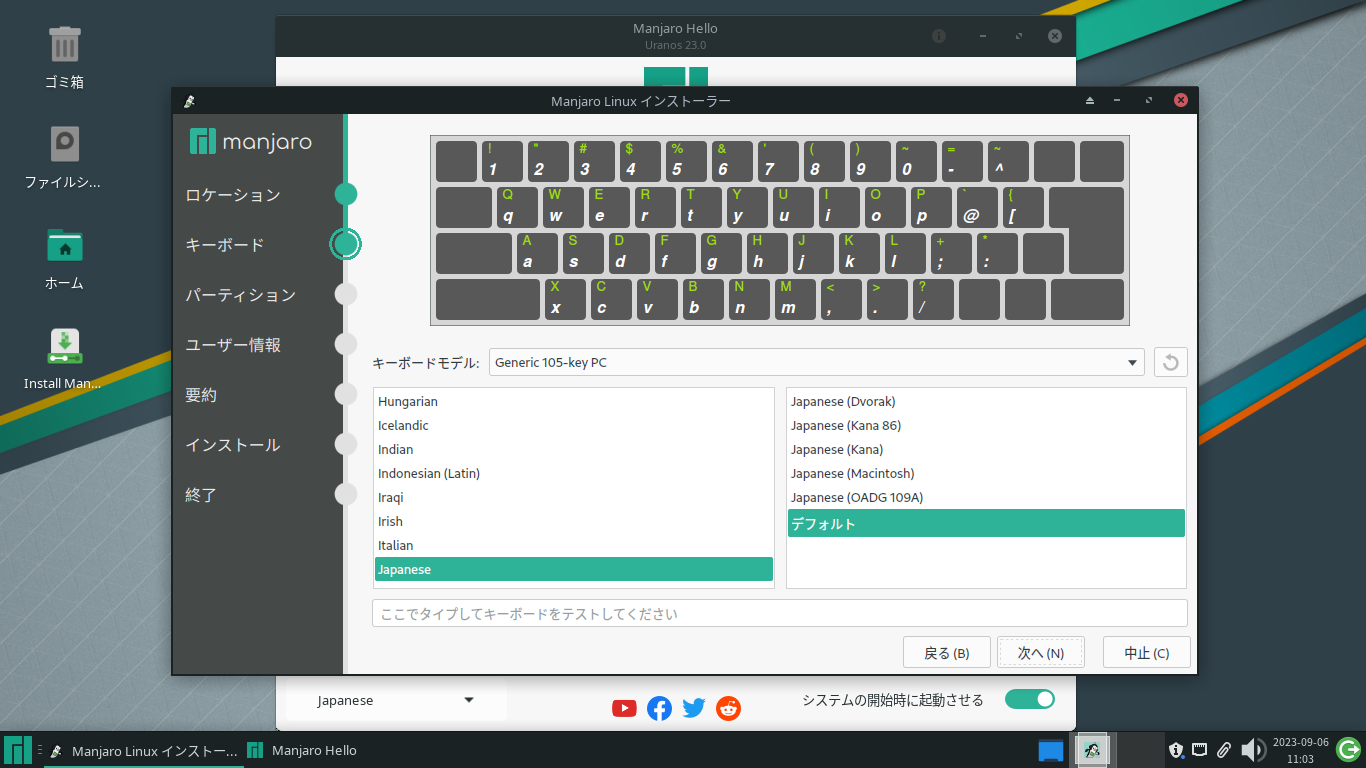Toggle システムの開始時に起動させる switch
Screen dimensions: 1366x768
pyautogui.click(x=1030, y=699)
